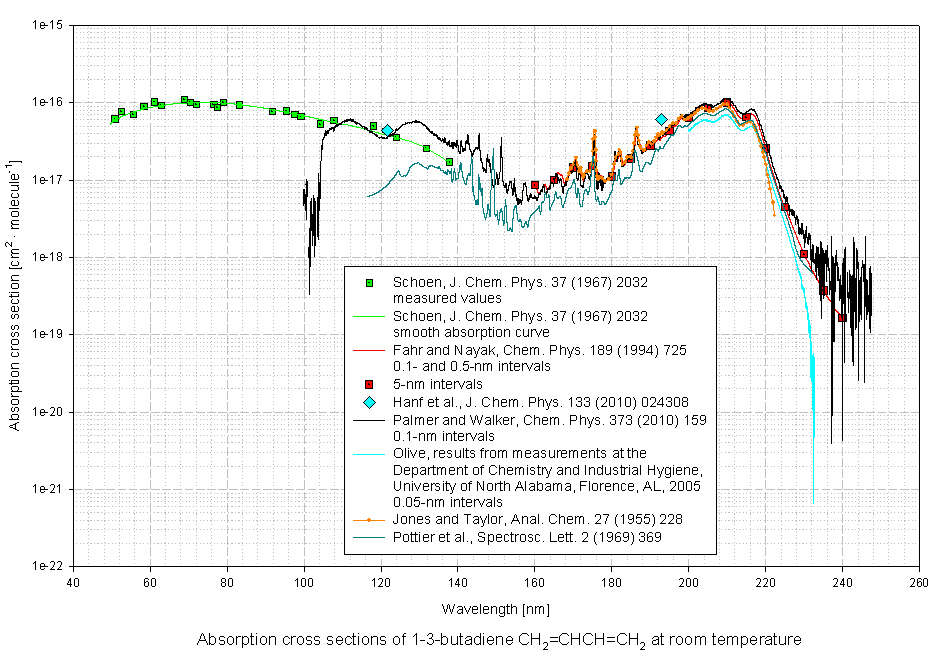This screenshot has width=944, height=657.
Task: Click the green square marker in the legend
Action: coord(369,283)
